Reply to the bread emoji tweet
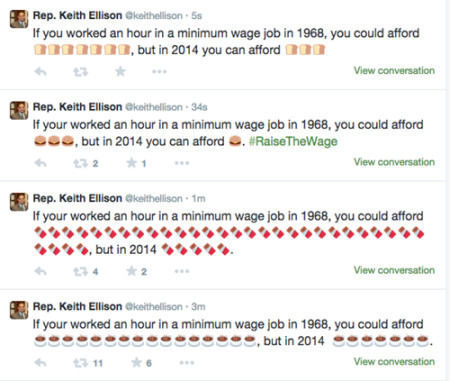The width and height of the screenshot is (450, 381). point(41,71)
